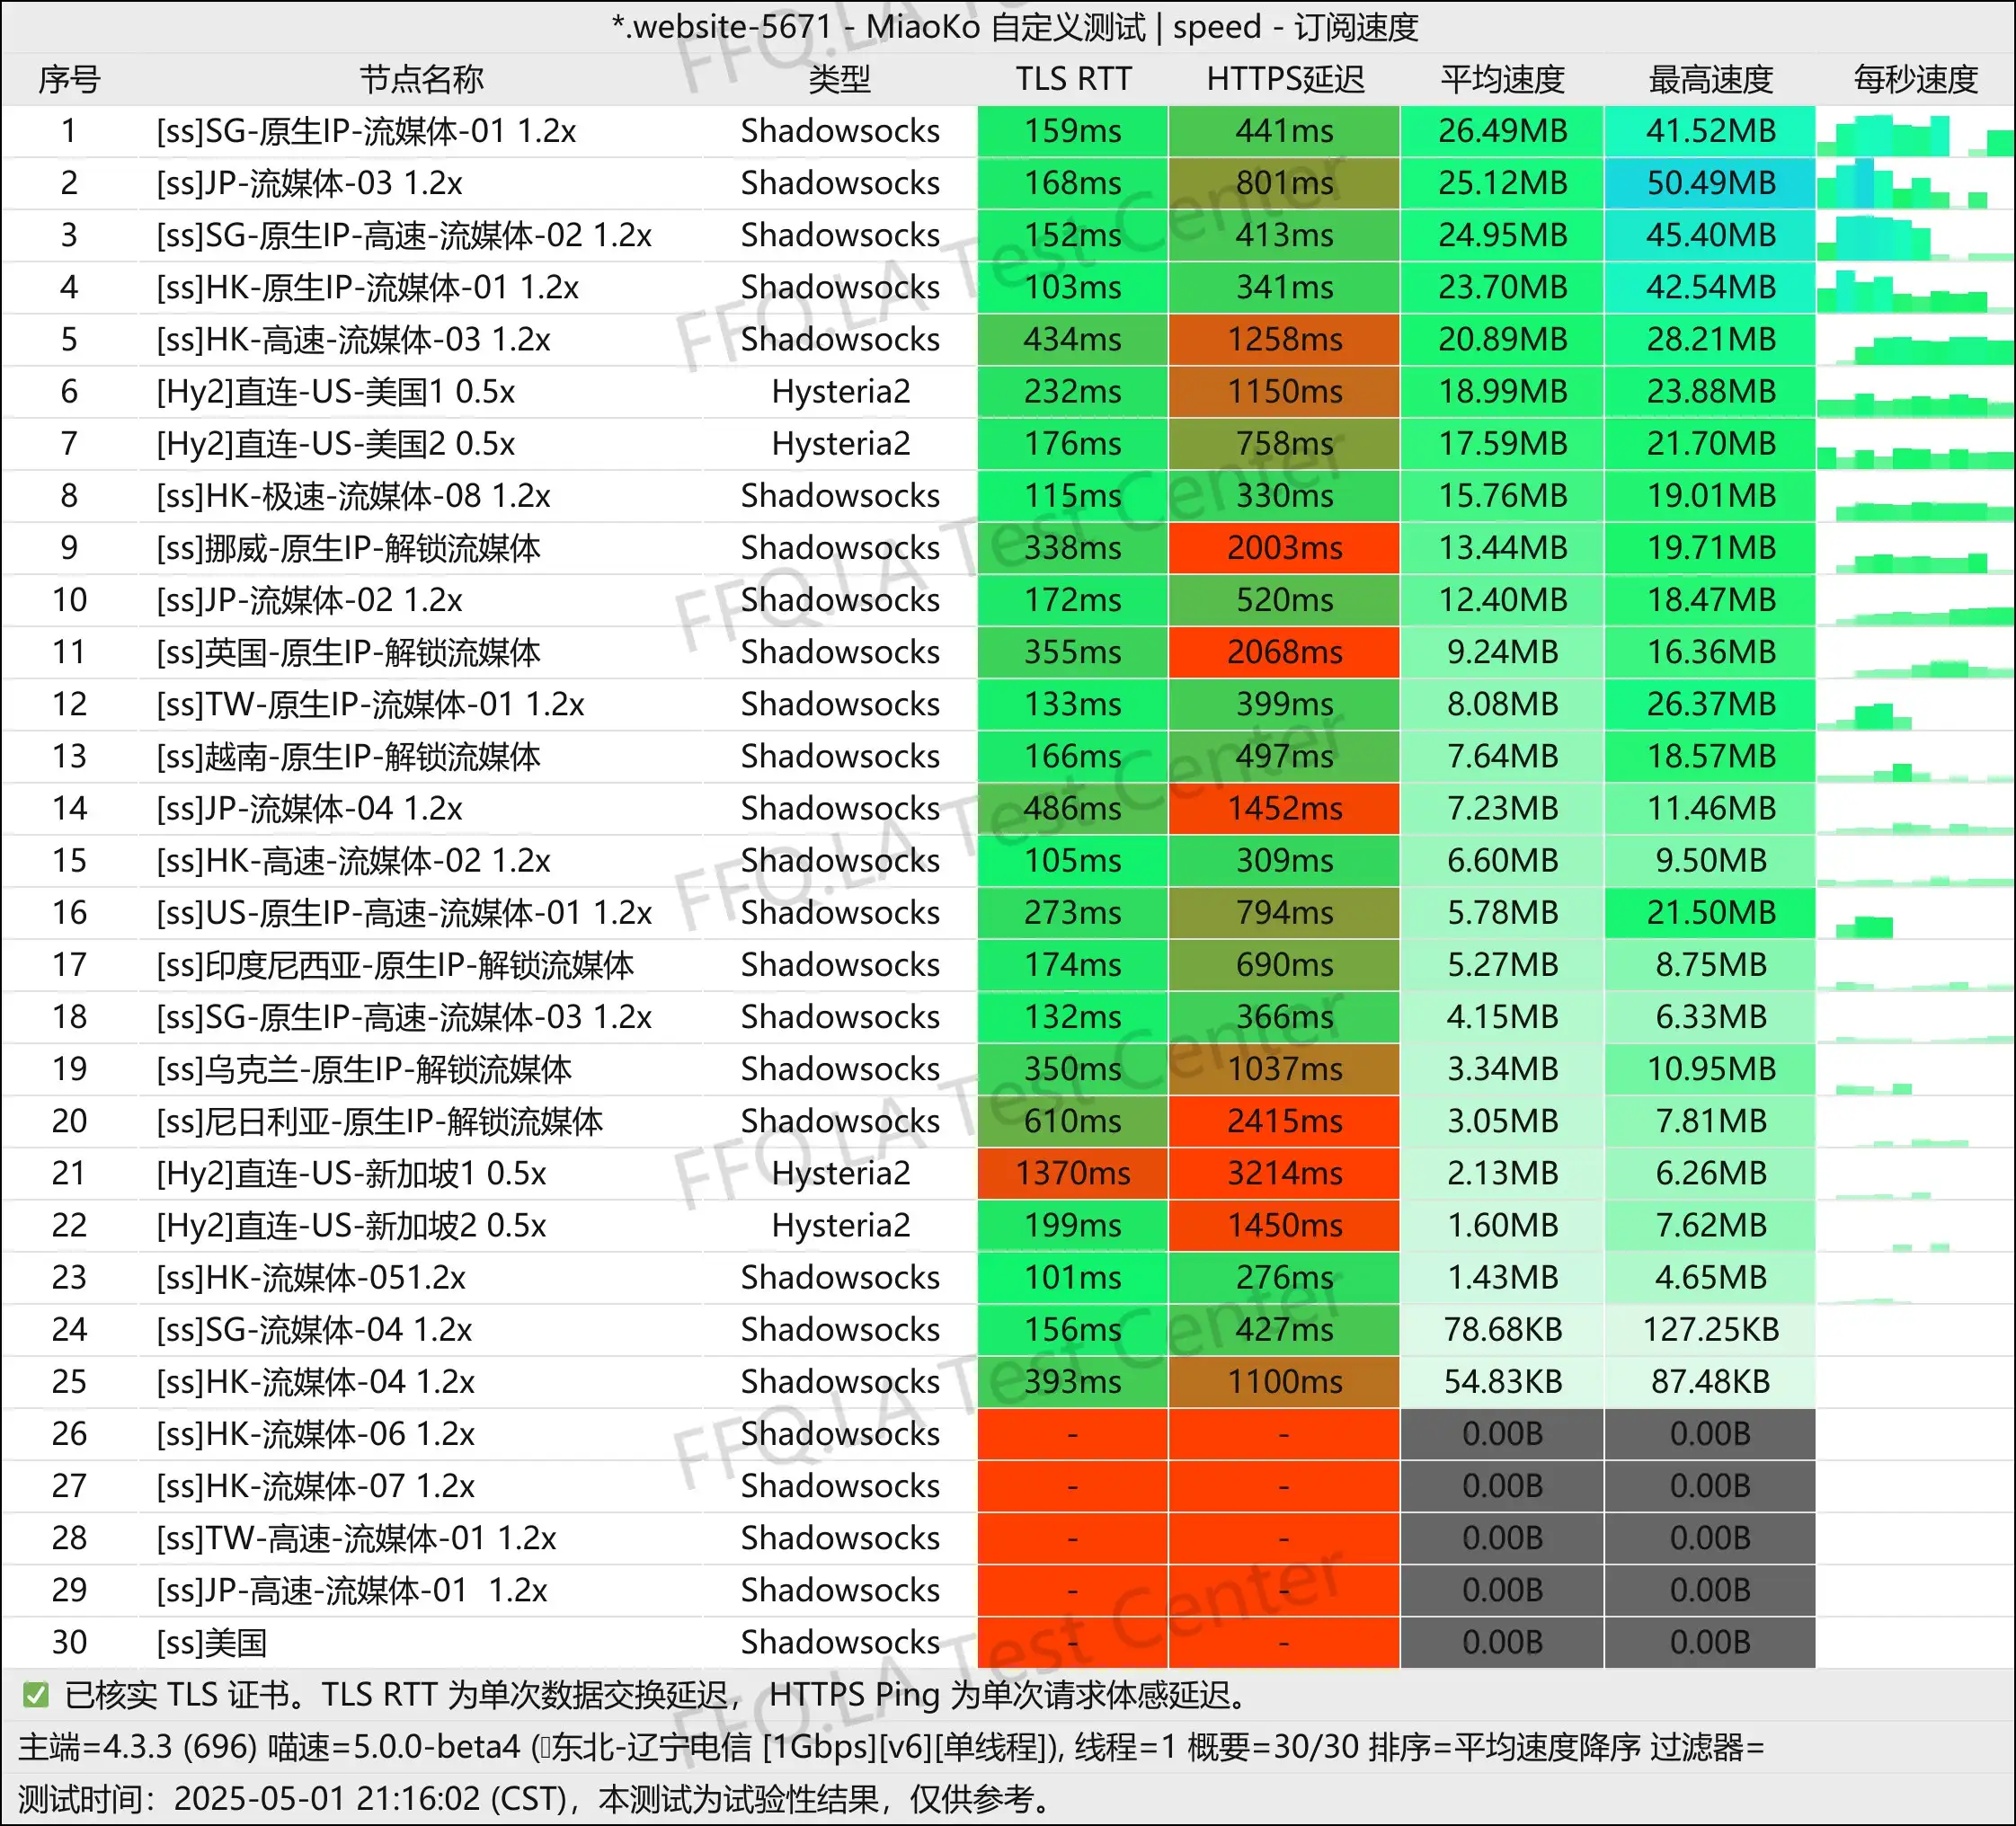Viewport: 2016px width, 1826px height.
Task: Select node [ss]HK-原生IP-流媒体-01 1.2x
Action: point(367,287)
